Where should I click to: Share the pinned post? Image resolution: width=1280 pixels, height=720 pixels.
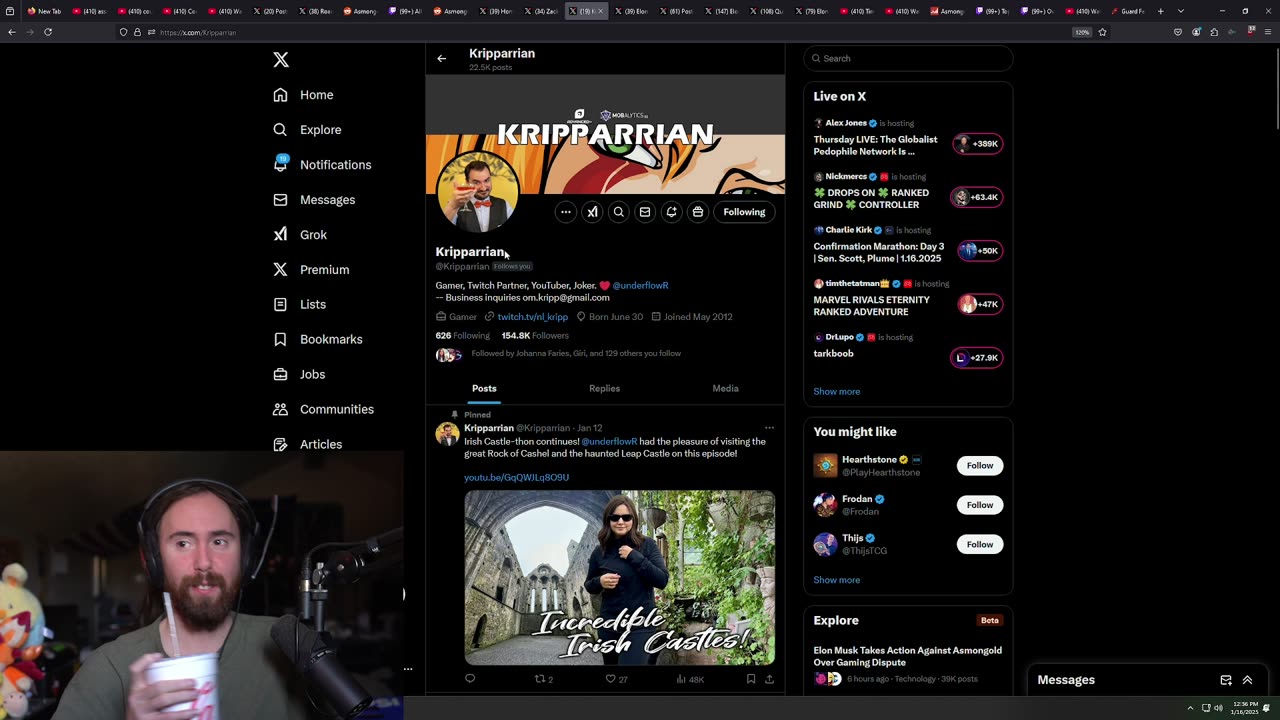tap(769, 679)
